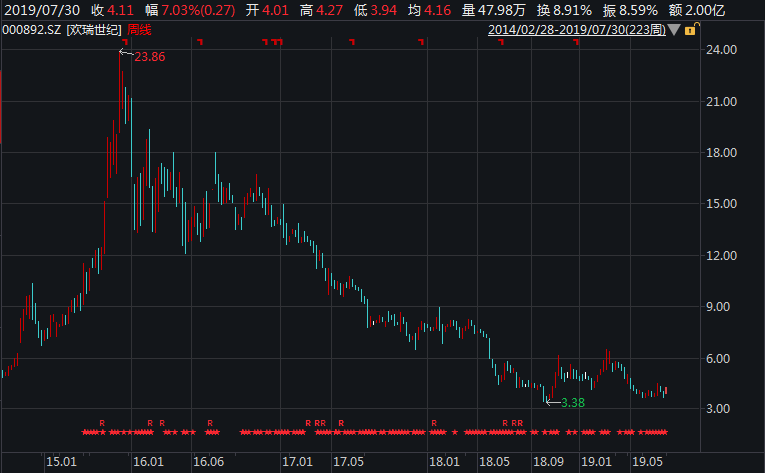Viewport: 765px width, 473px height.
Task: Click the 15.01 label on time axis
Action: (61, 461)
